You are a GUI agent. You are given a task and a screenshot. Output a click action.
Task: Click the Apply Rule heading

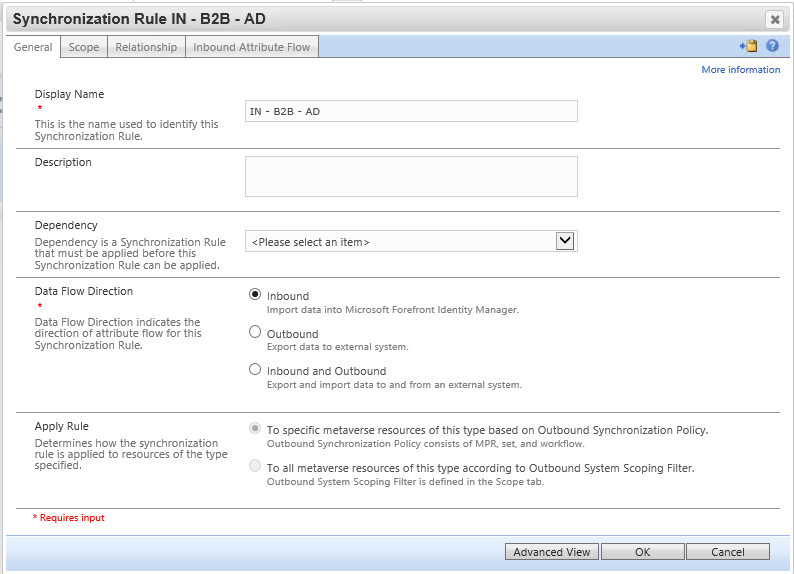[x=61, y=426]
